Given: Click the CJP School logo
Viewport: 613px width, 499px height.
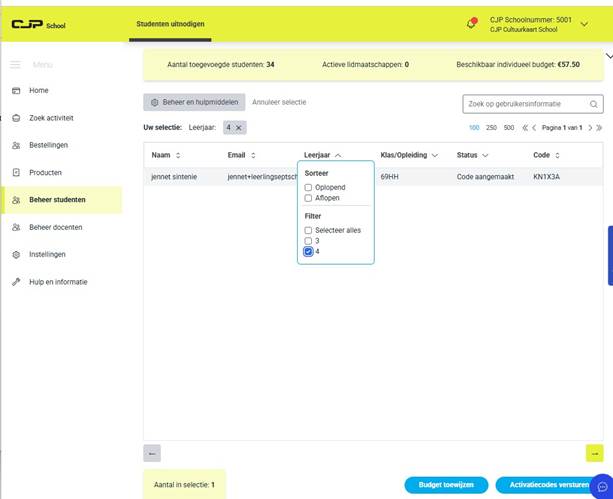Looking at the screenshot, I should [x=38, y=25].
